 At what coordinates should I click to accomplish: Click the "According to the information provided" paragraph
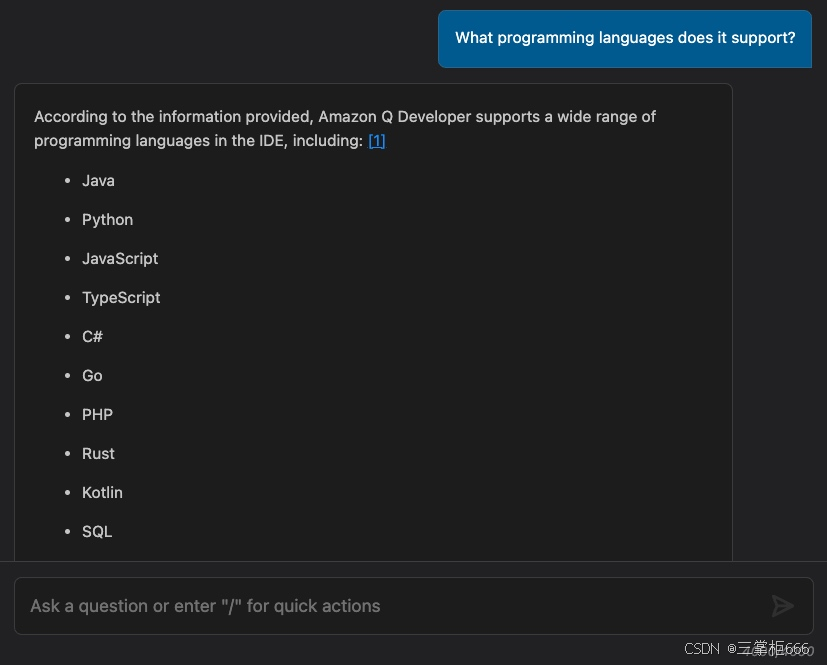coord(345,129)
